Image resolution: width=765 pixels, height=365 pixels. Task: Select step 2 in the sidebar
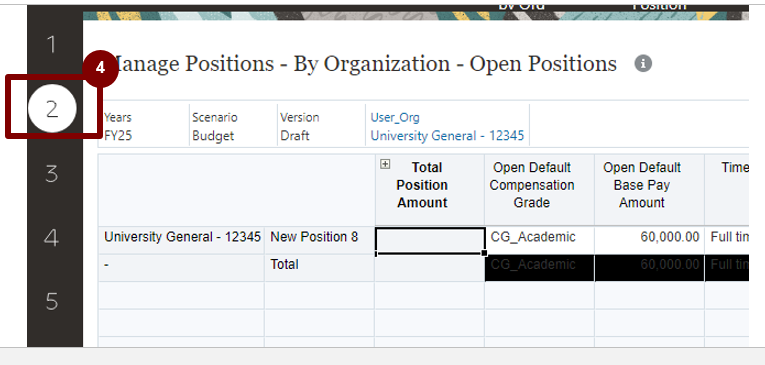click(52, 108)
